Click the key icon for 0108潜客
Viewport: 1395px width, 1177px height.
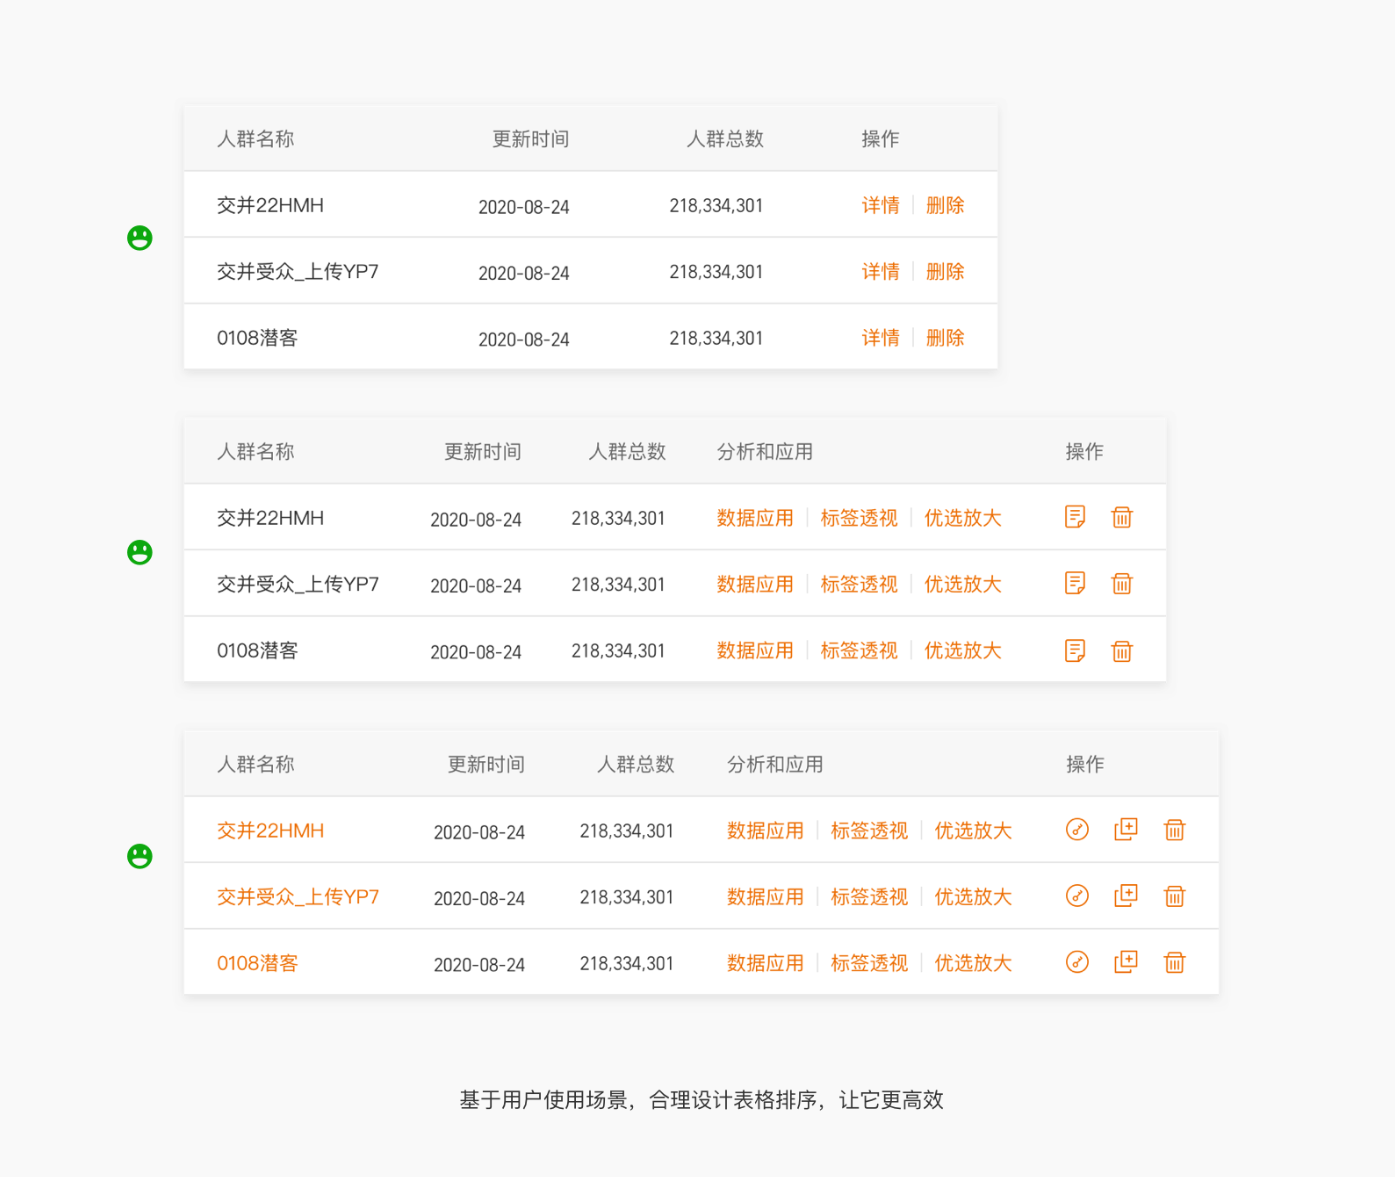click(1077, 962)
